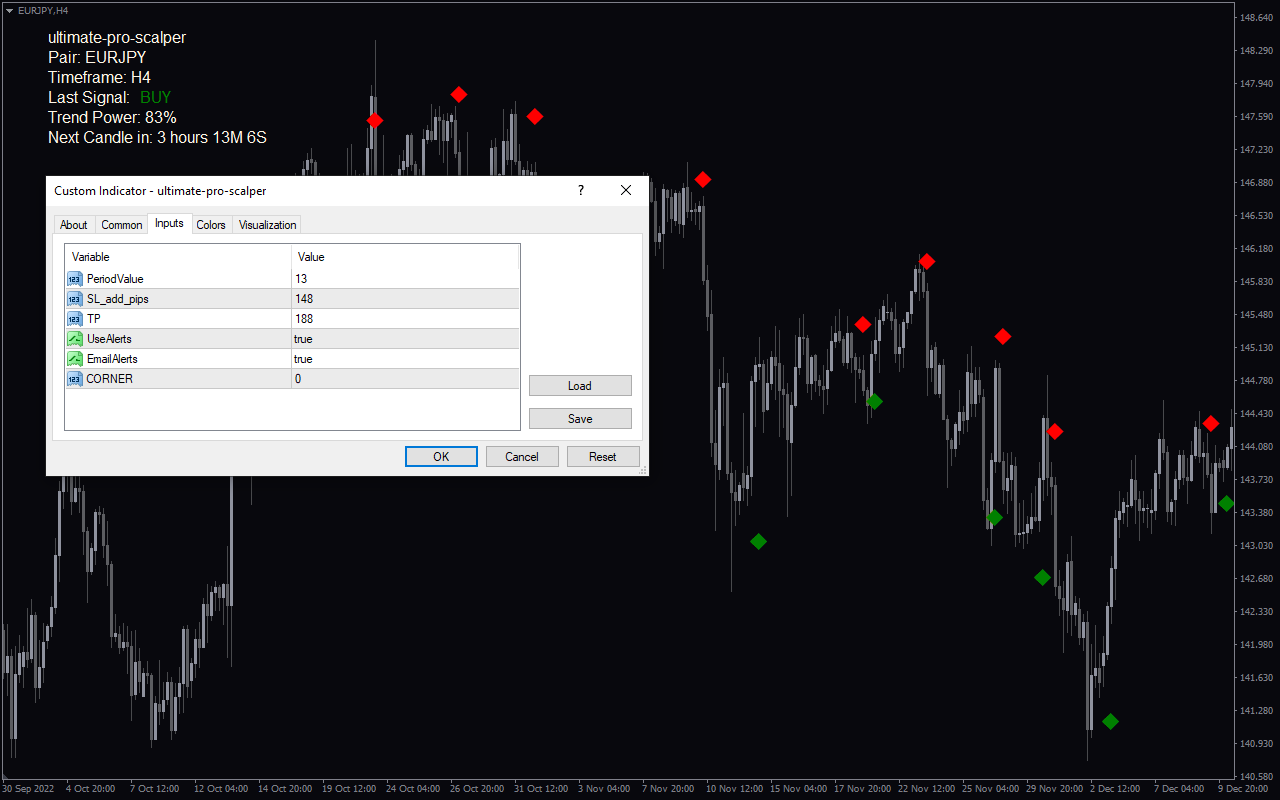
Task: Open the Colors tab
Action: 211,225
